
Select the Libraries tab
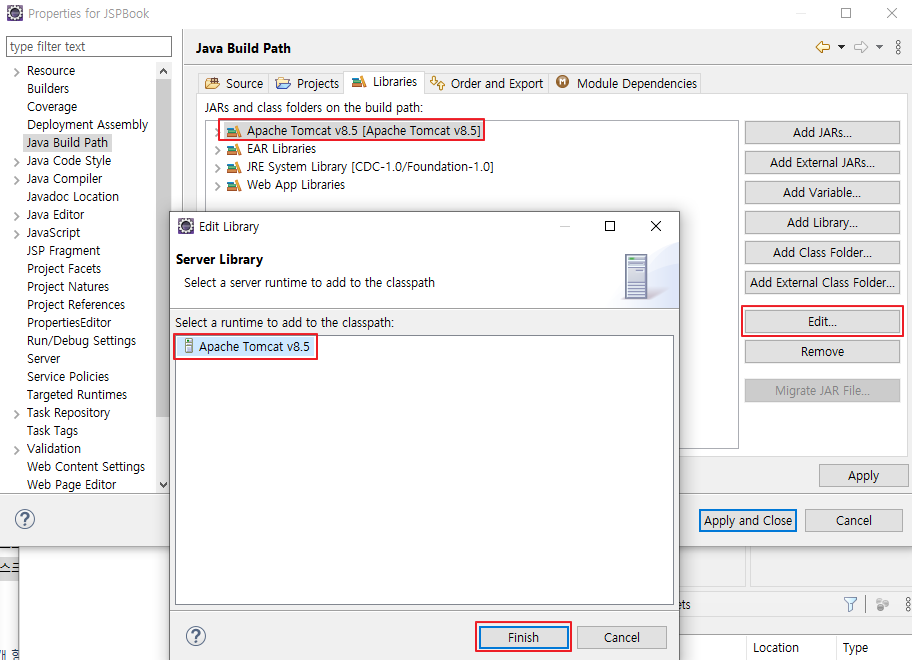pyautogui.click(x=384, y=82)
